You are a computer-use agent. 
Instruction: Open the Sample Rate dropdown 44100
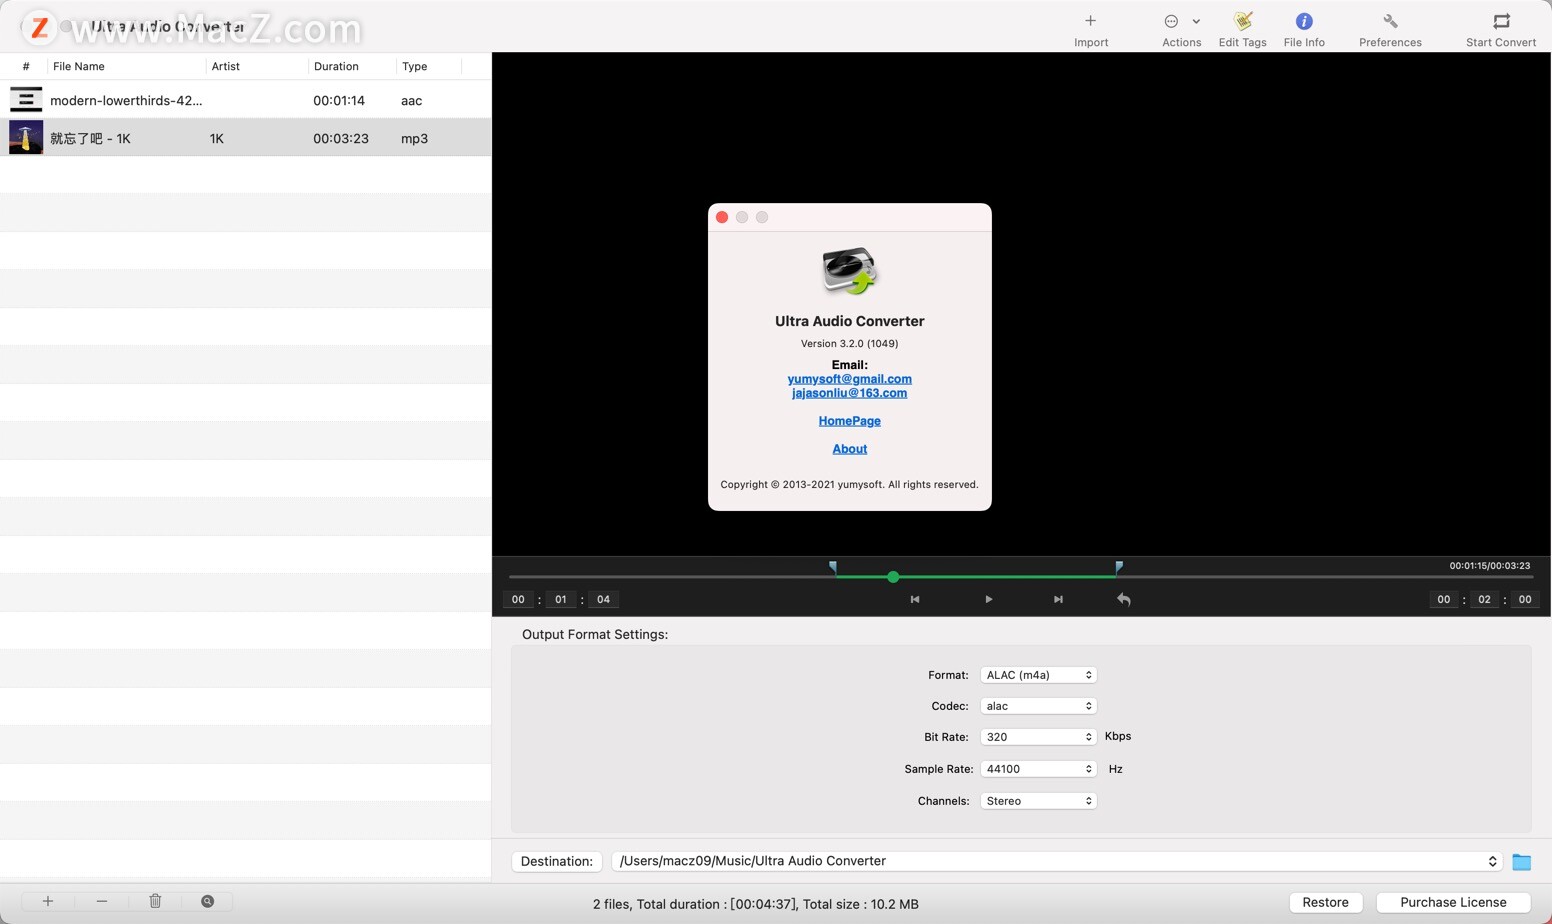(x=1038, y=769)
